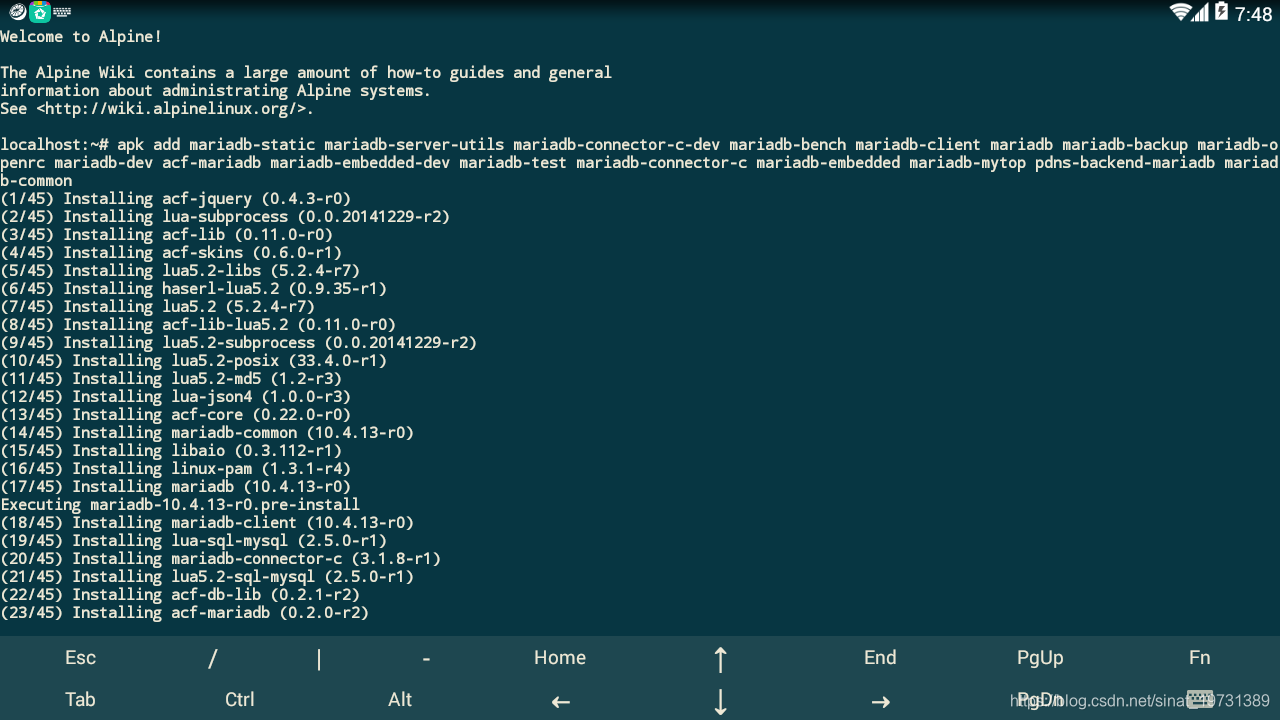1280x720 pixels.
Task: Click 'Installing mariadb-common' line
Action: [x=207, y=432]
